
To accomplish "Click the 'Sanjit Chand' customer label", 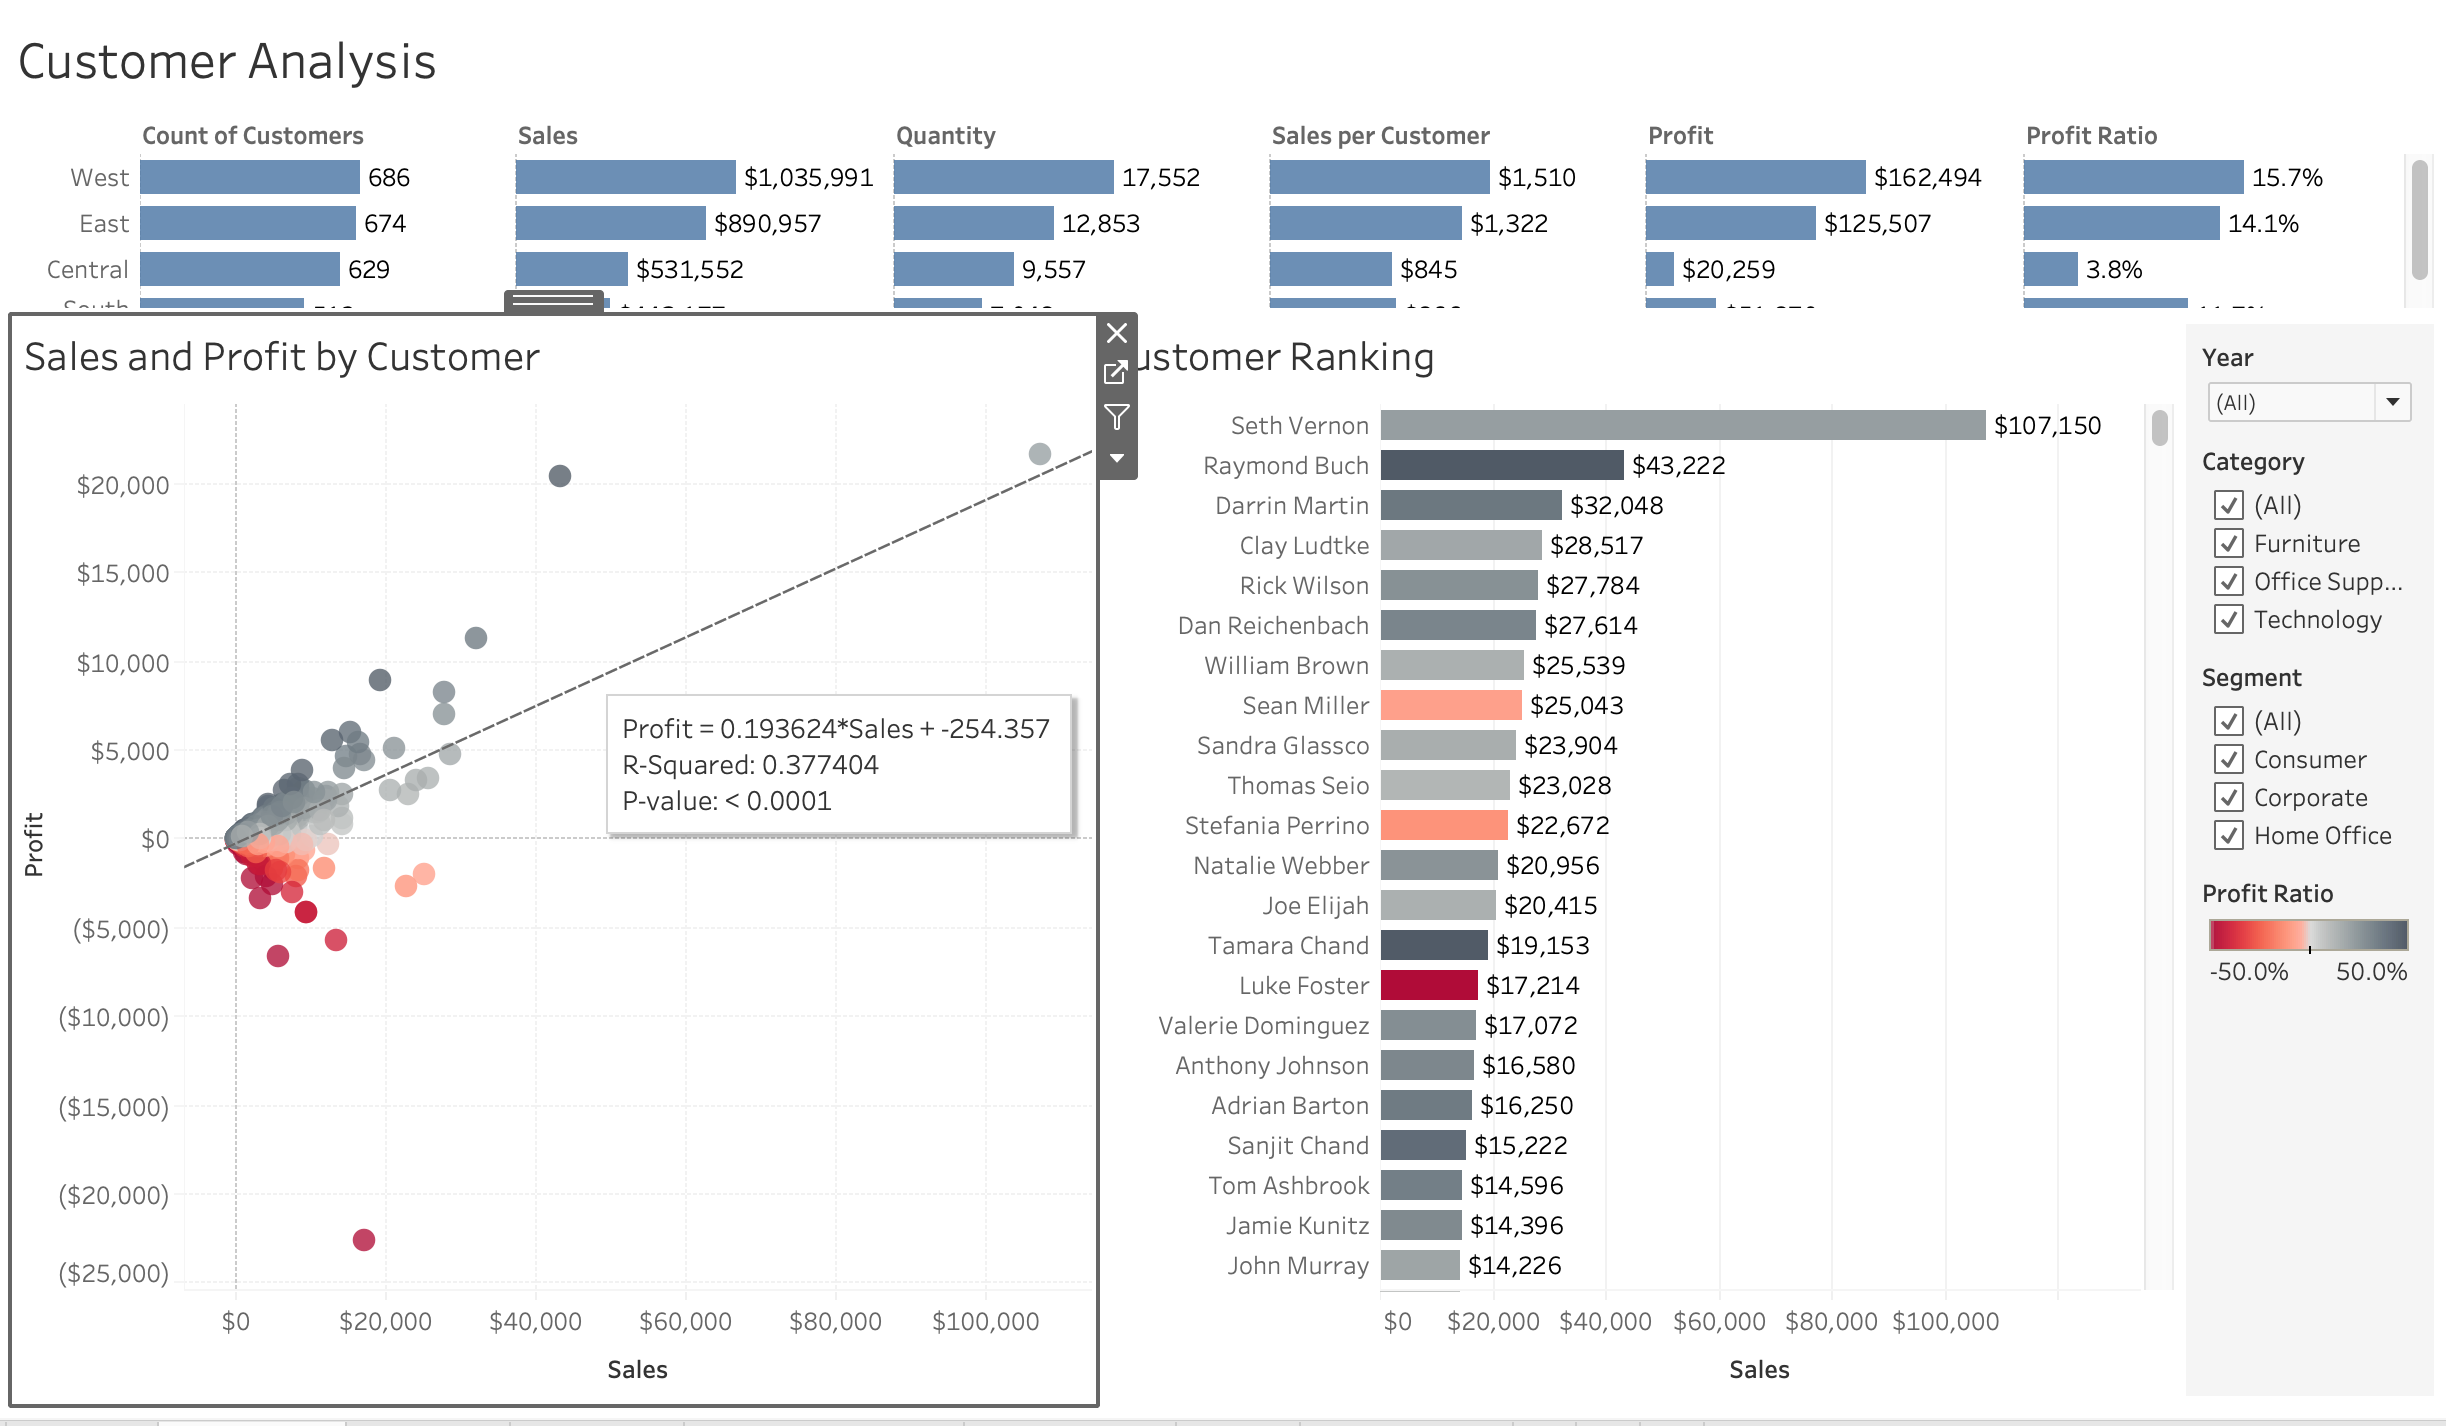I will [1298, 1145].
